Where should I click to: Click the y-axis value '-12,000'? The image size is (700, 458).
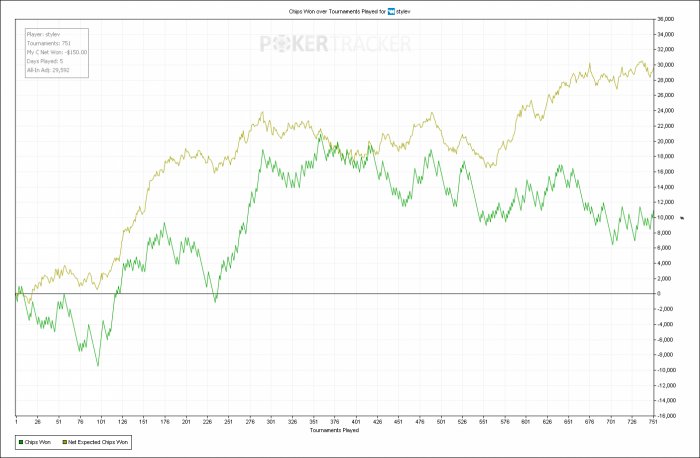tap(666, 385)
